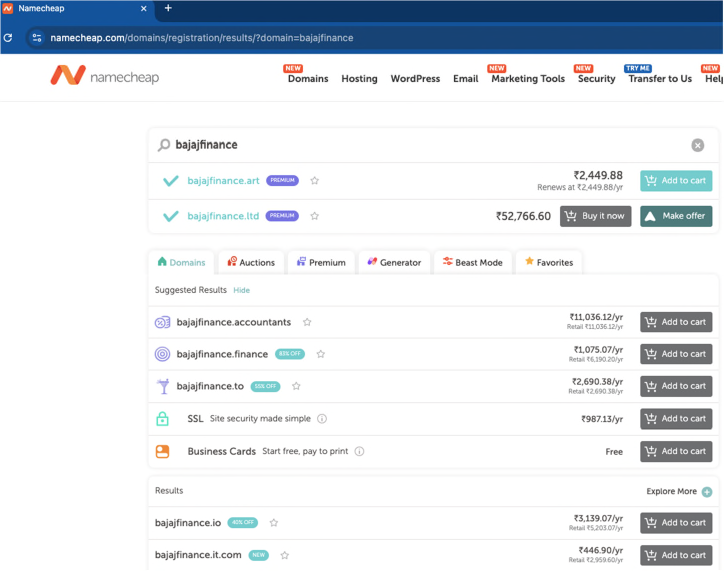Click Make offer for bajajfinance.ltd
Screen dimensions: 724x571
(x=676, y=216)
